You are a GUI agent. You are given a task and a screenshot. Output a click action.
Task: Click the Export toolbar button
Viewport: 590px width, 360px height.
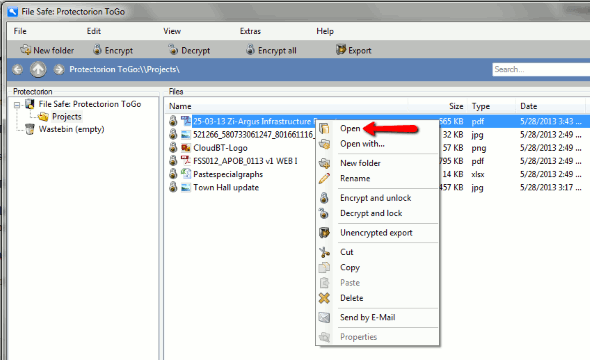pos(354,50)
